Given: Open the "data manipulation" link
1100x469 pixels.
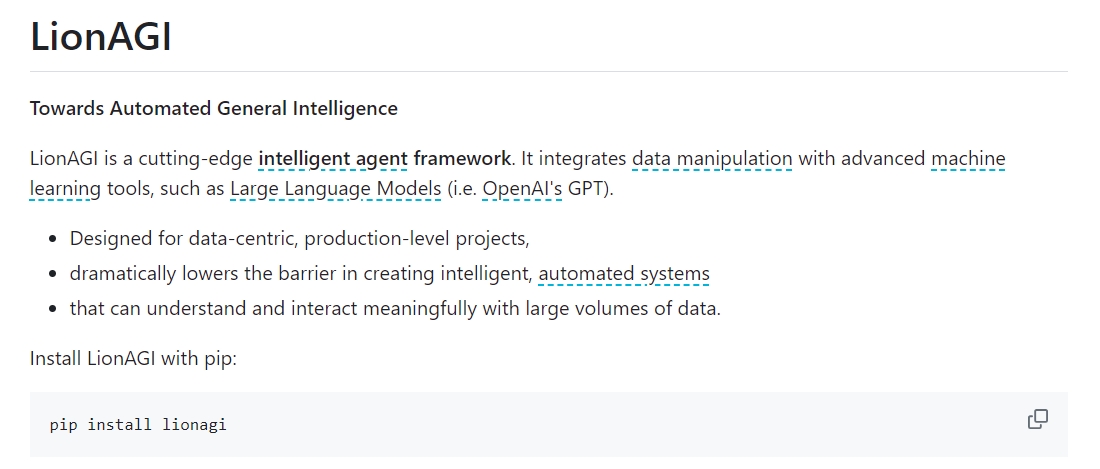Looking at the screenshot, I should click(x=712, y=159).
